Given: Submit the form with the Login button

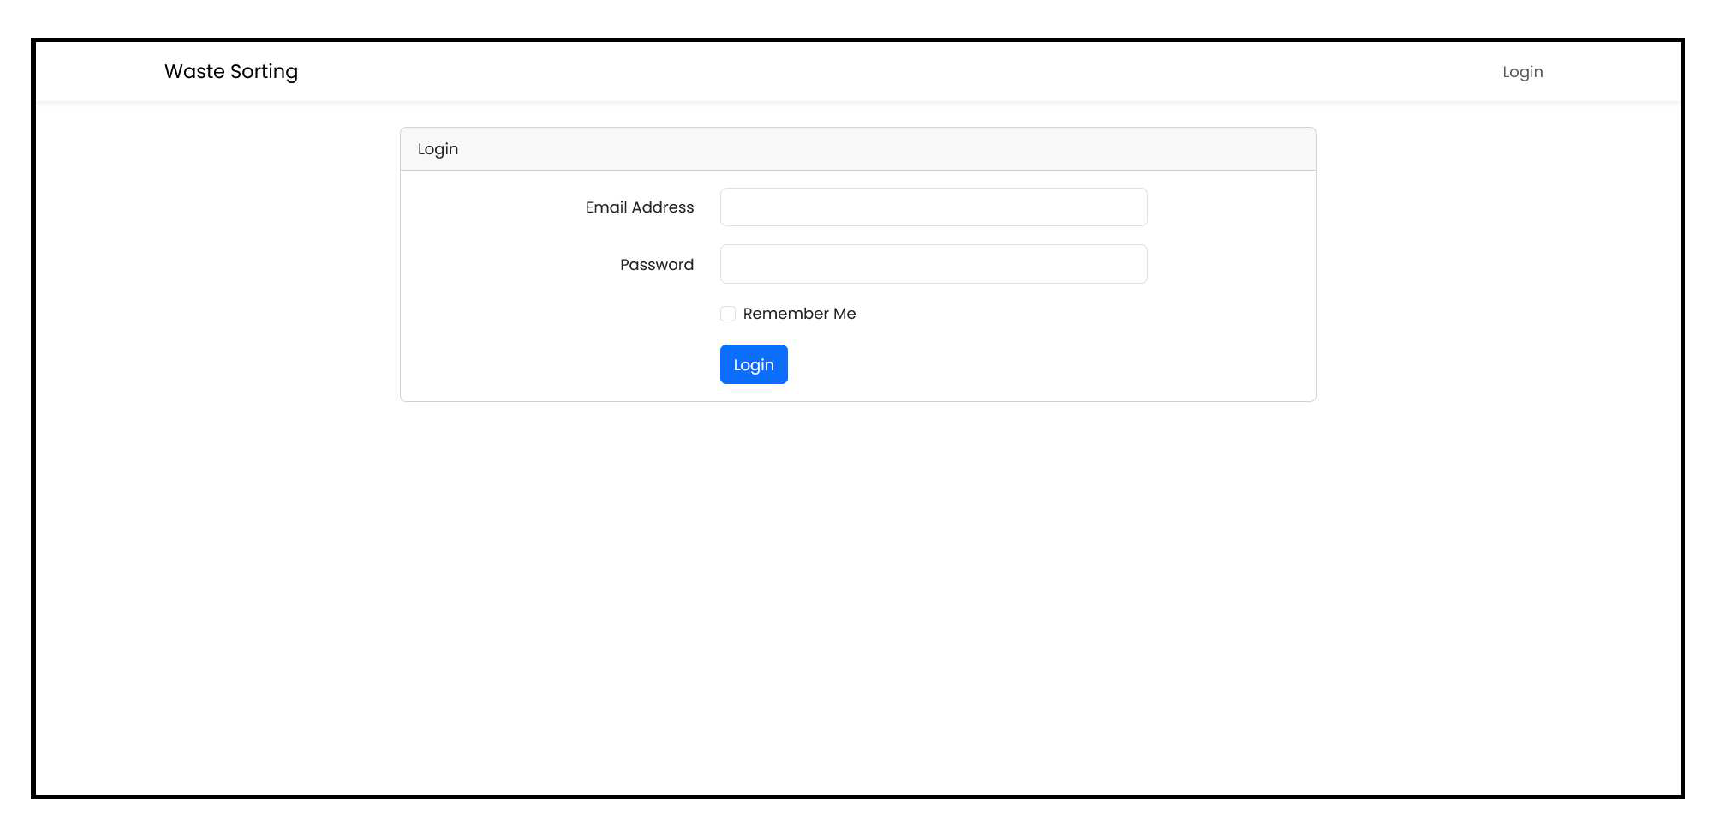Looking at the screenshot, I should tap(753, 365).
